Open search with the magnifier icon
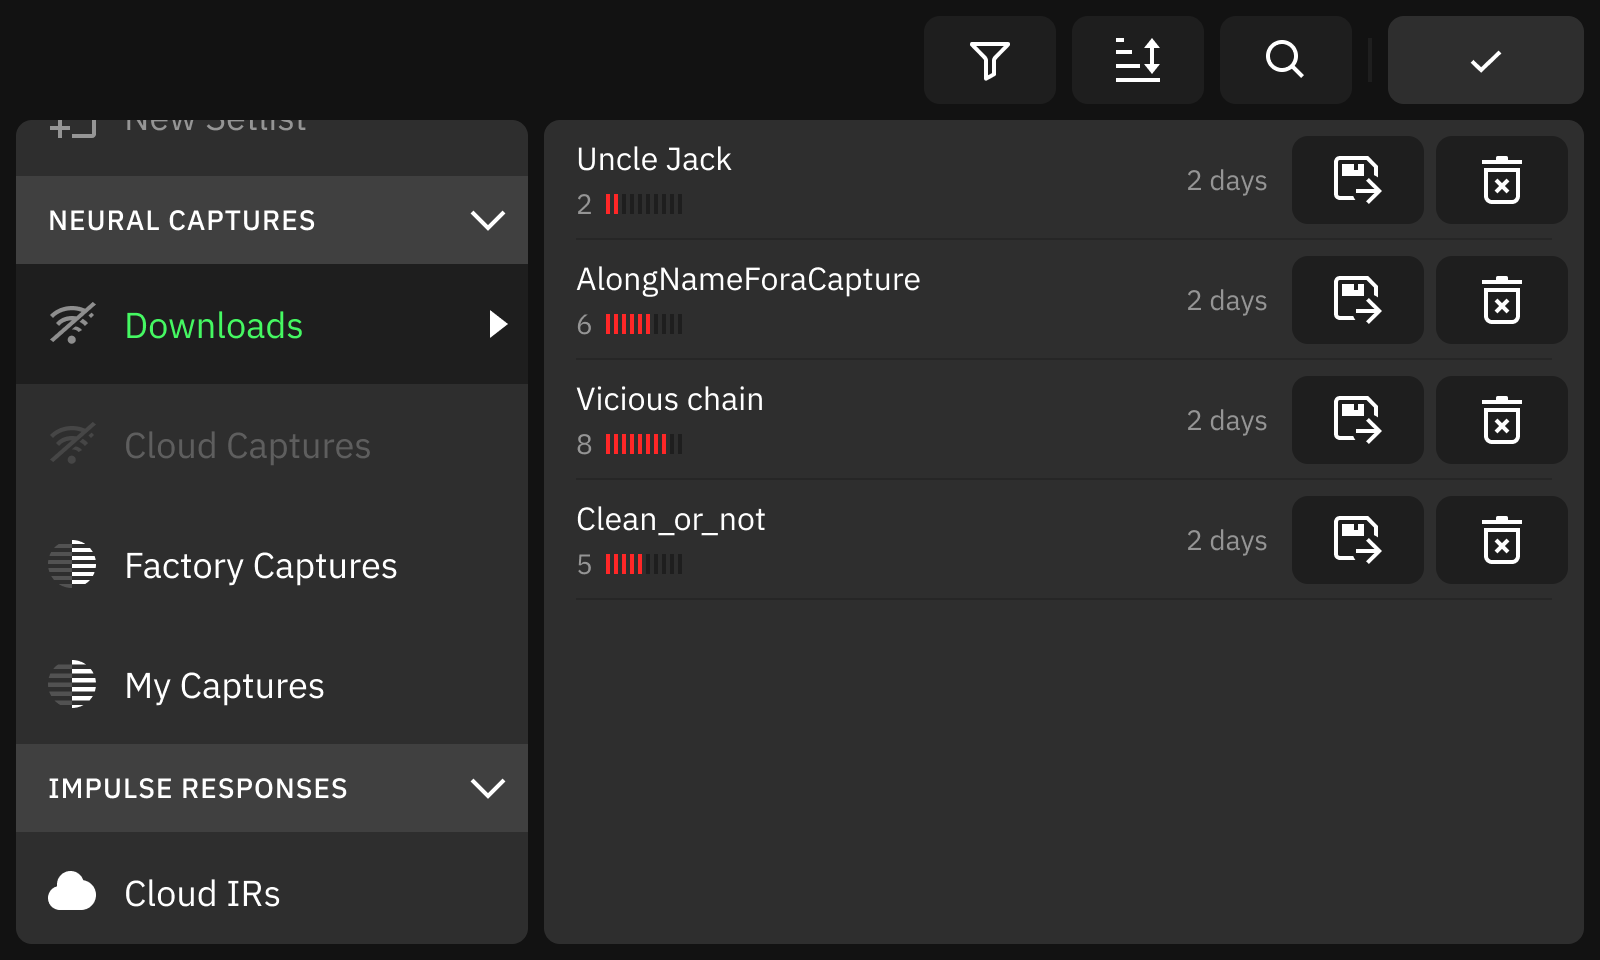 (x=1285, y=60)
